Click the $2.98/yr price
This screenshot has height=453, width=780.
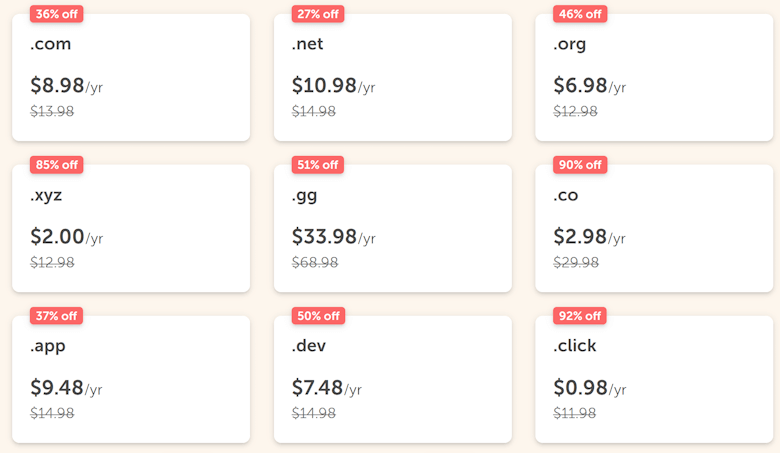click(x=589, y=237)
